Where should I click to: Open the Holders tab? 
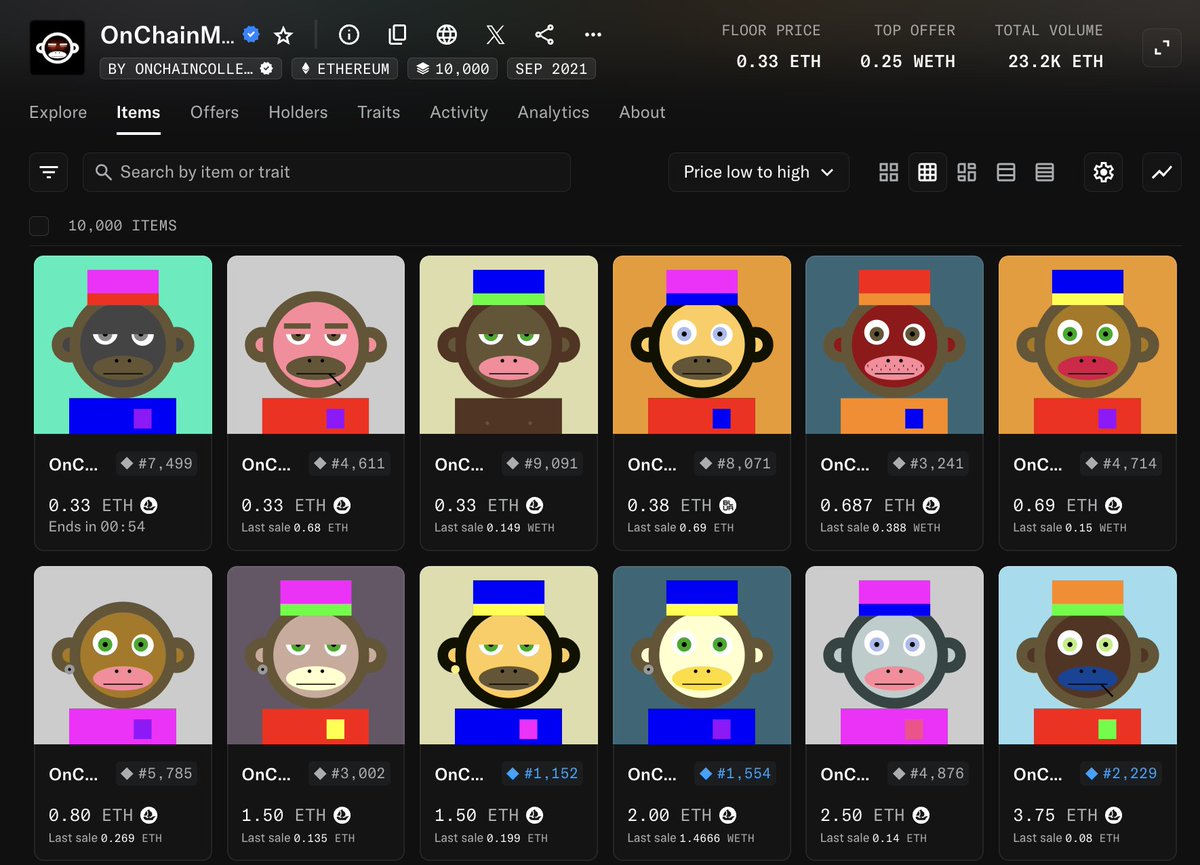298,112
